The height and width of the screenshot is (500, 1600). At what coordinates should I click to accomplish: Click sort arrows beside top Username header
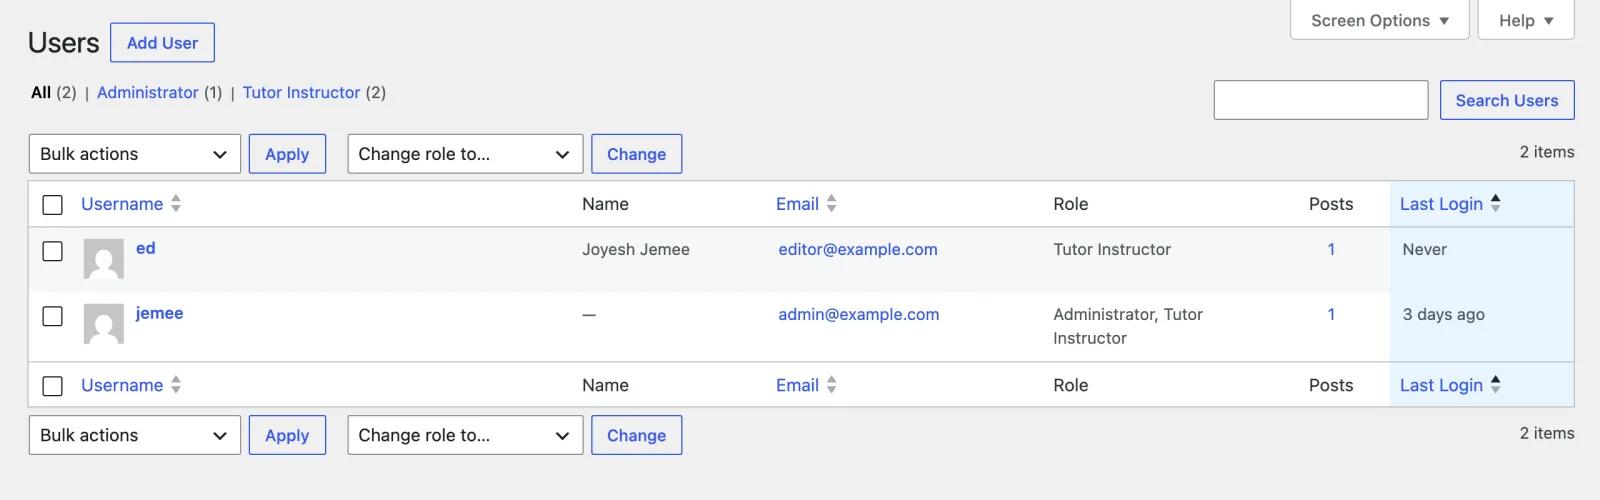(x=176, y=204)
